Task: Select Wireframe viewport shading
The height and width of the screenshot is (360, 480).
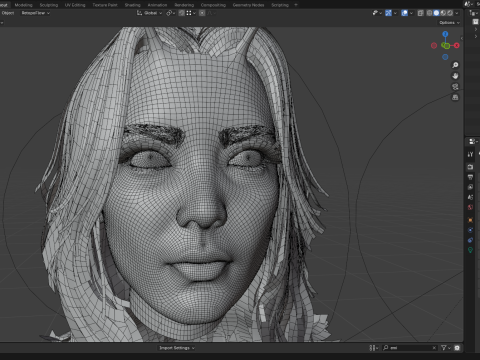Action: click(429, 13)
